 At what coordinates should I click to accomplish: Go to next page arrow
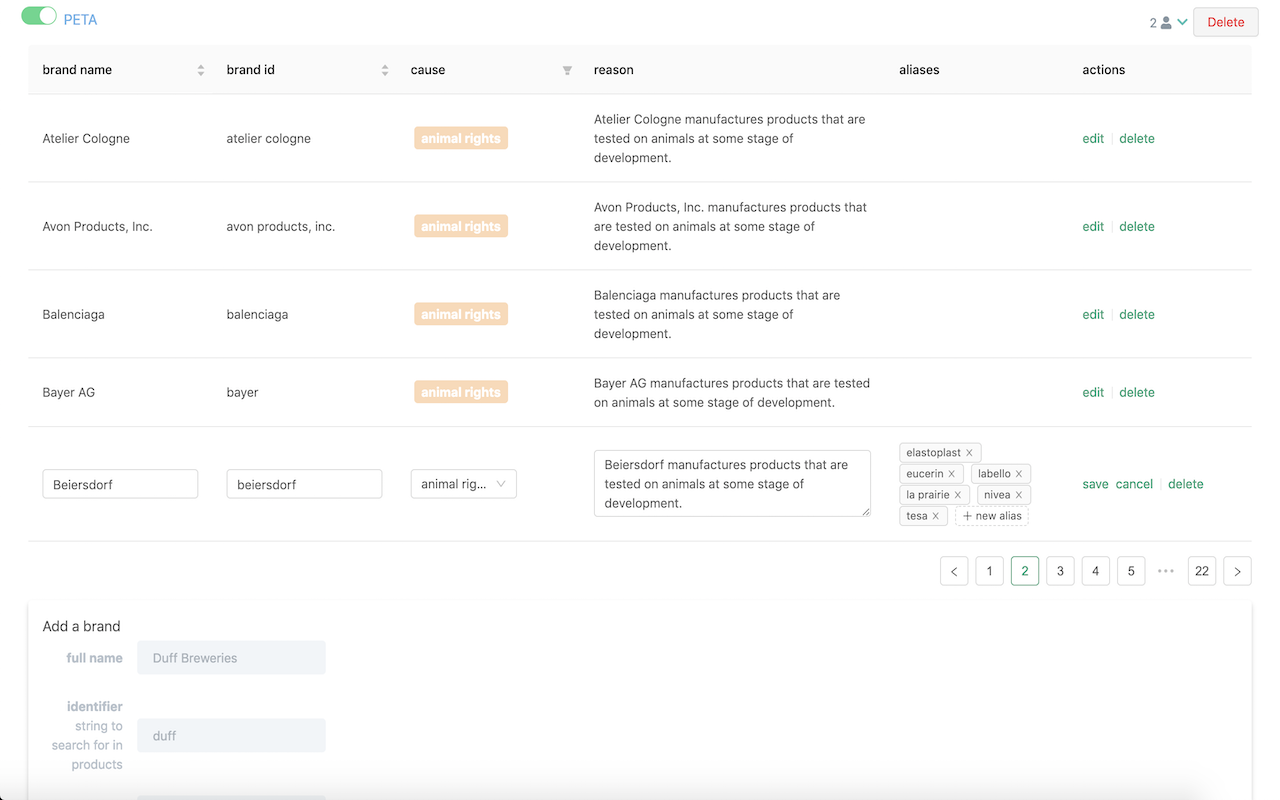click(1237, 571)
